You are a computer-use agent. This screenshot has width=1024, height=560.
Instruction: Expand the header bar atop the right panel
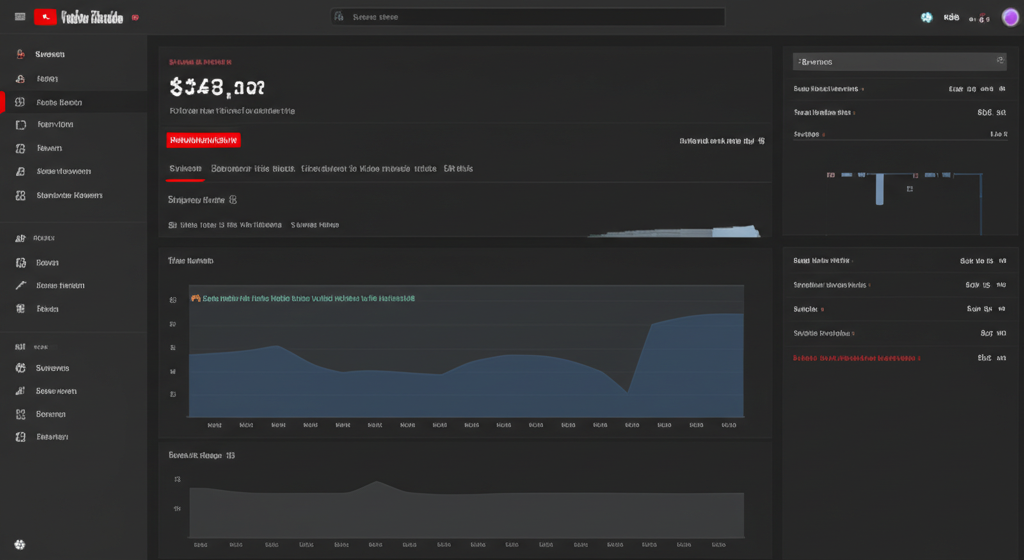(899, 62)
